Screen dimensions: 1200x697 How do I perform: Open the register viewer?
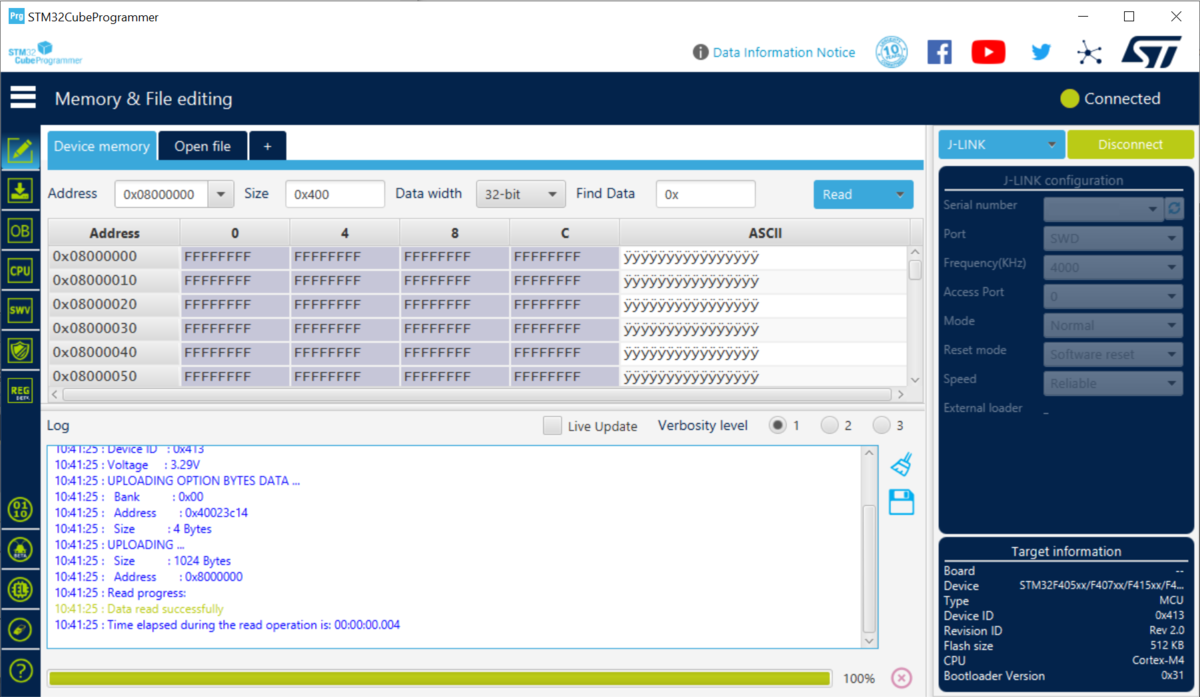(20, 390)
